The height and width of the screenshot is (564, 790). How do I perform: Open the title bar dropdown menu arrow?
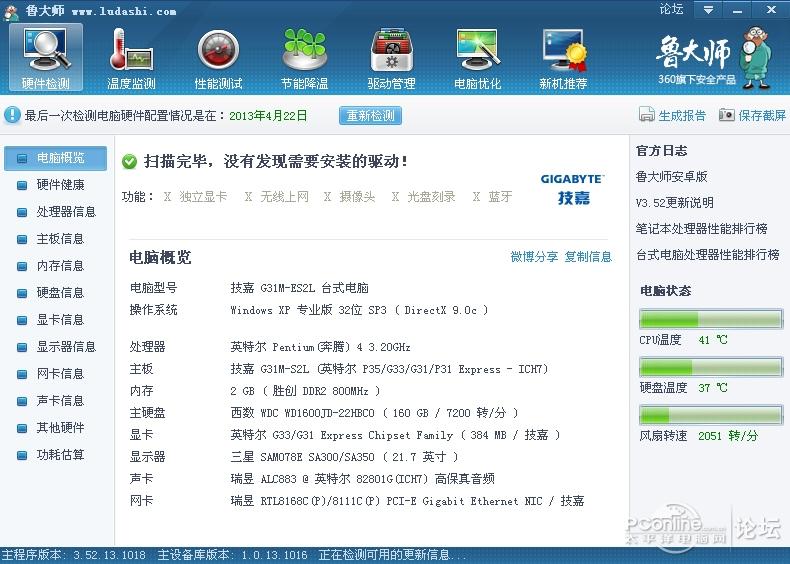[x=708, y=10]
